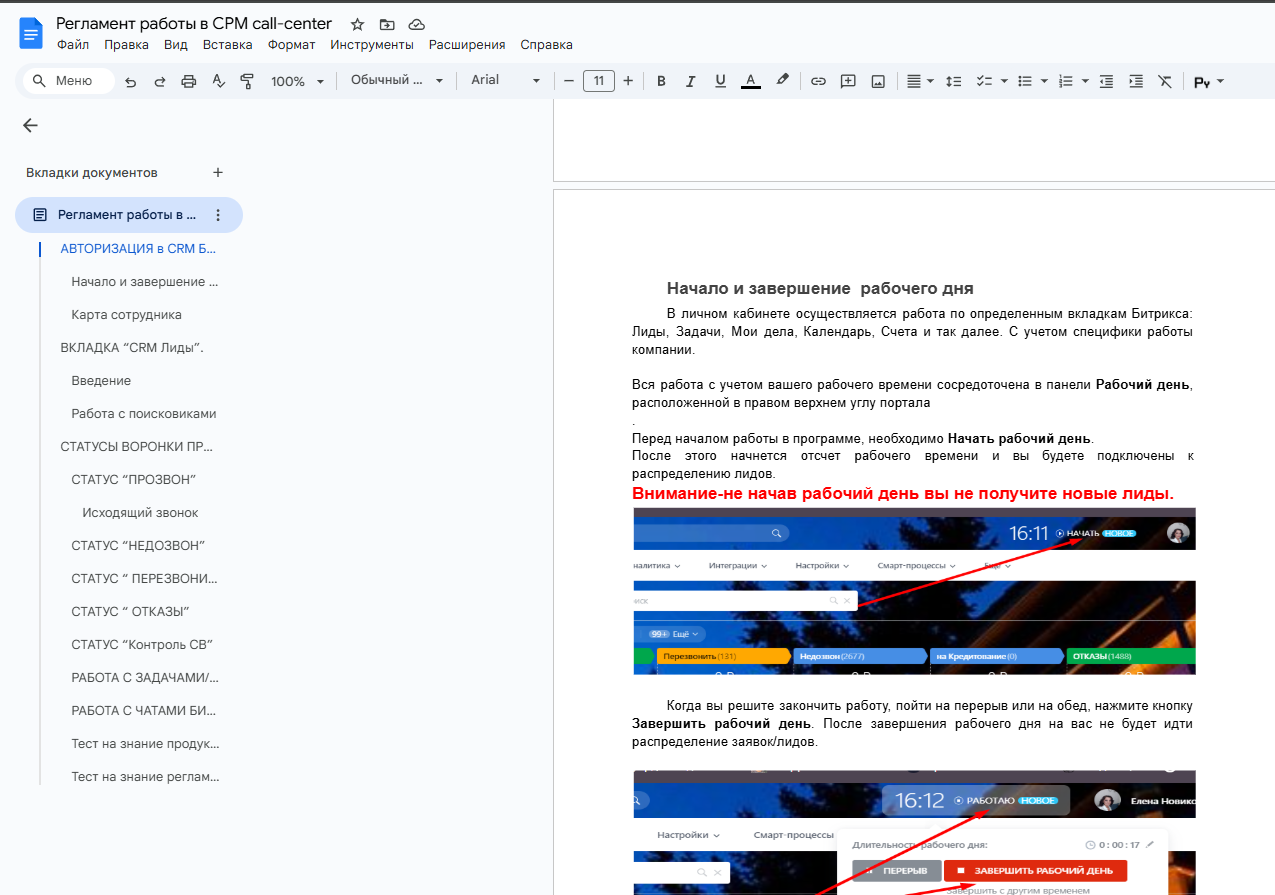Toggle italic formatting
The image size is (1275, 895).
tap(691, 81)
